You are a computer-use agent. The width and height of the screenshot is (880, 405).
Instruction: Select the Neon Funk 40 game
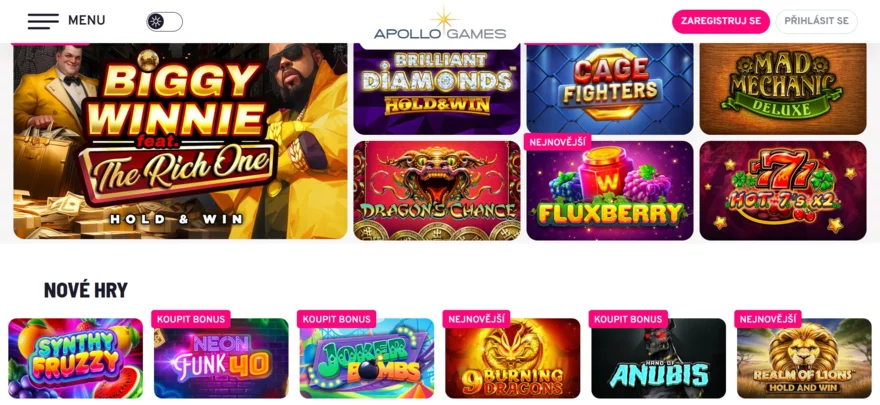(x=221, y=358)
